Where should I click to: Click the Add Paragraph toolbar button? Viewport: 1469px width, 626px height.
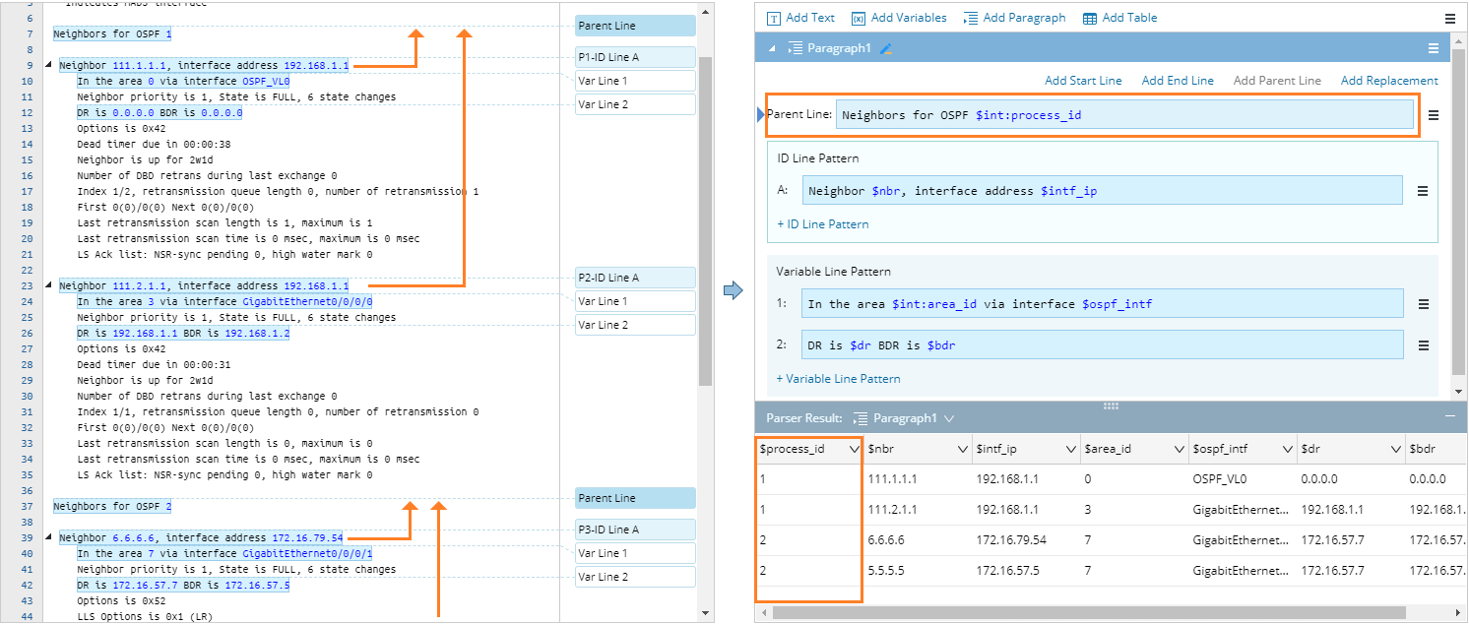point(1014,18)
